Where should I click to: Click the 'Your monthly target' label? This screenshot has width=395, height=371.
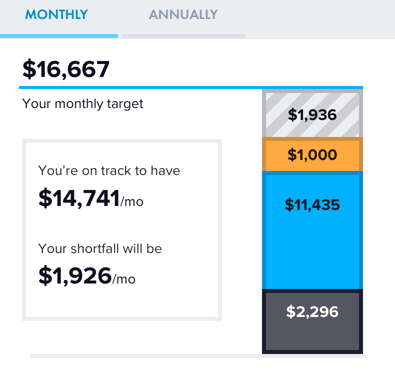tap(83, 104)
